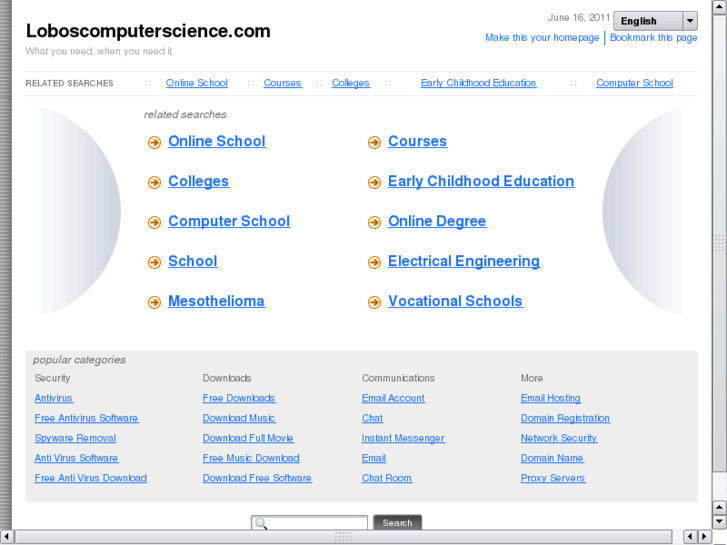Select Computer School in top related bar
This screenshot has height=545, width=727.
(x=634, y=83)
